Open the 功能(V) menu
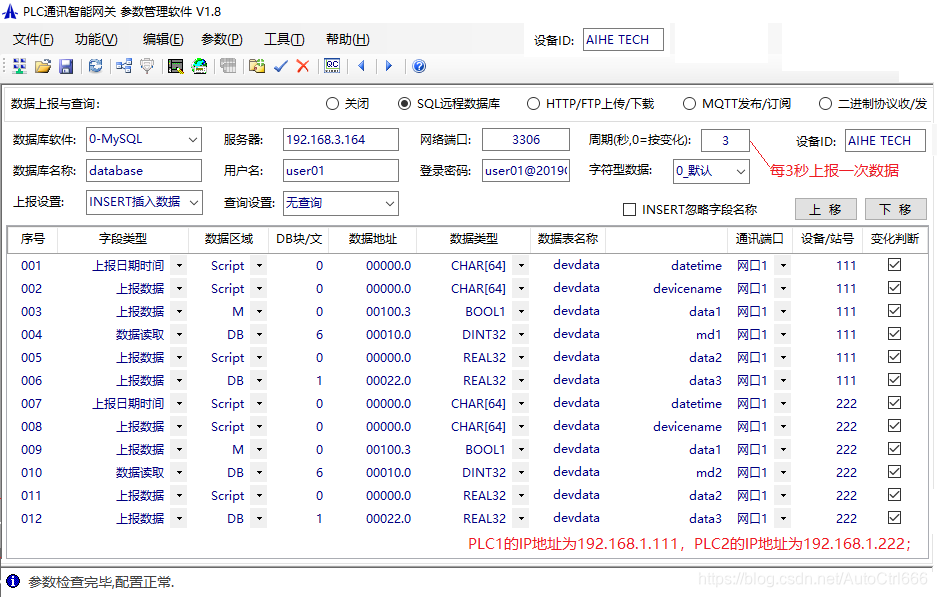This screenshot has width=937, height=597. tap(96, 39)
